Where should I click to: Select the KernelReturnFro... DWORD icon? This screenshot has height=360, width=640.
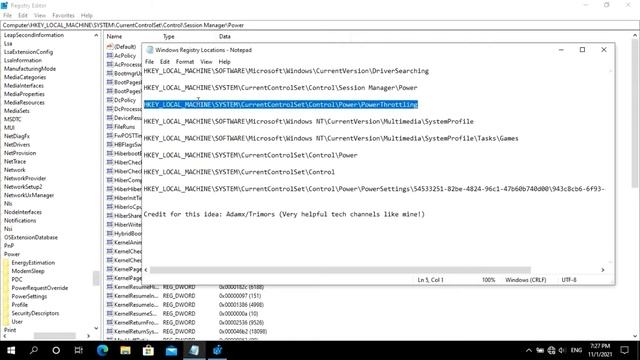109,322
